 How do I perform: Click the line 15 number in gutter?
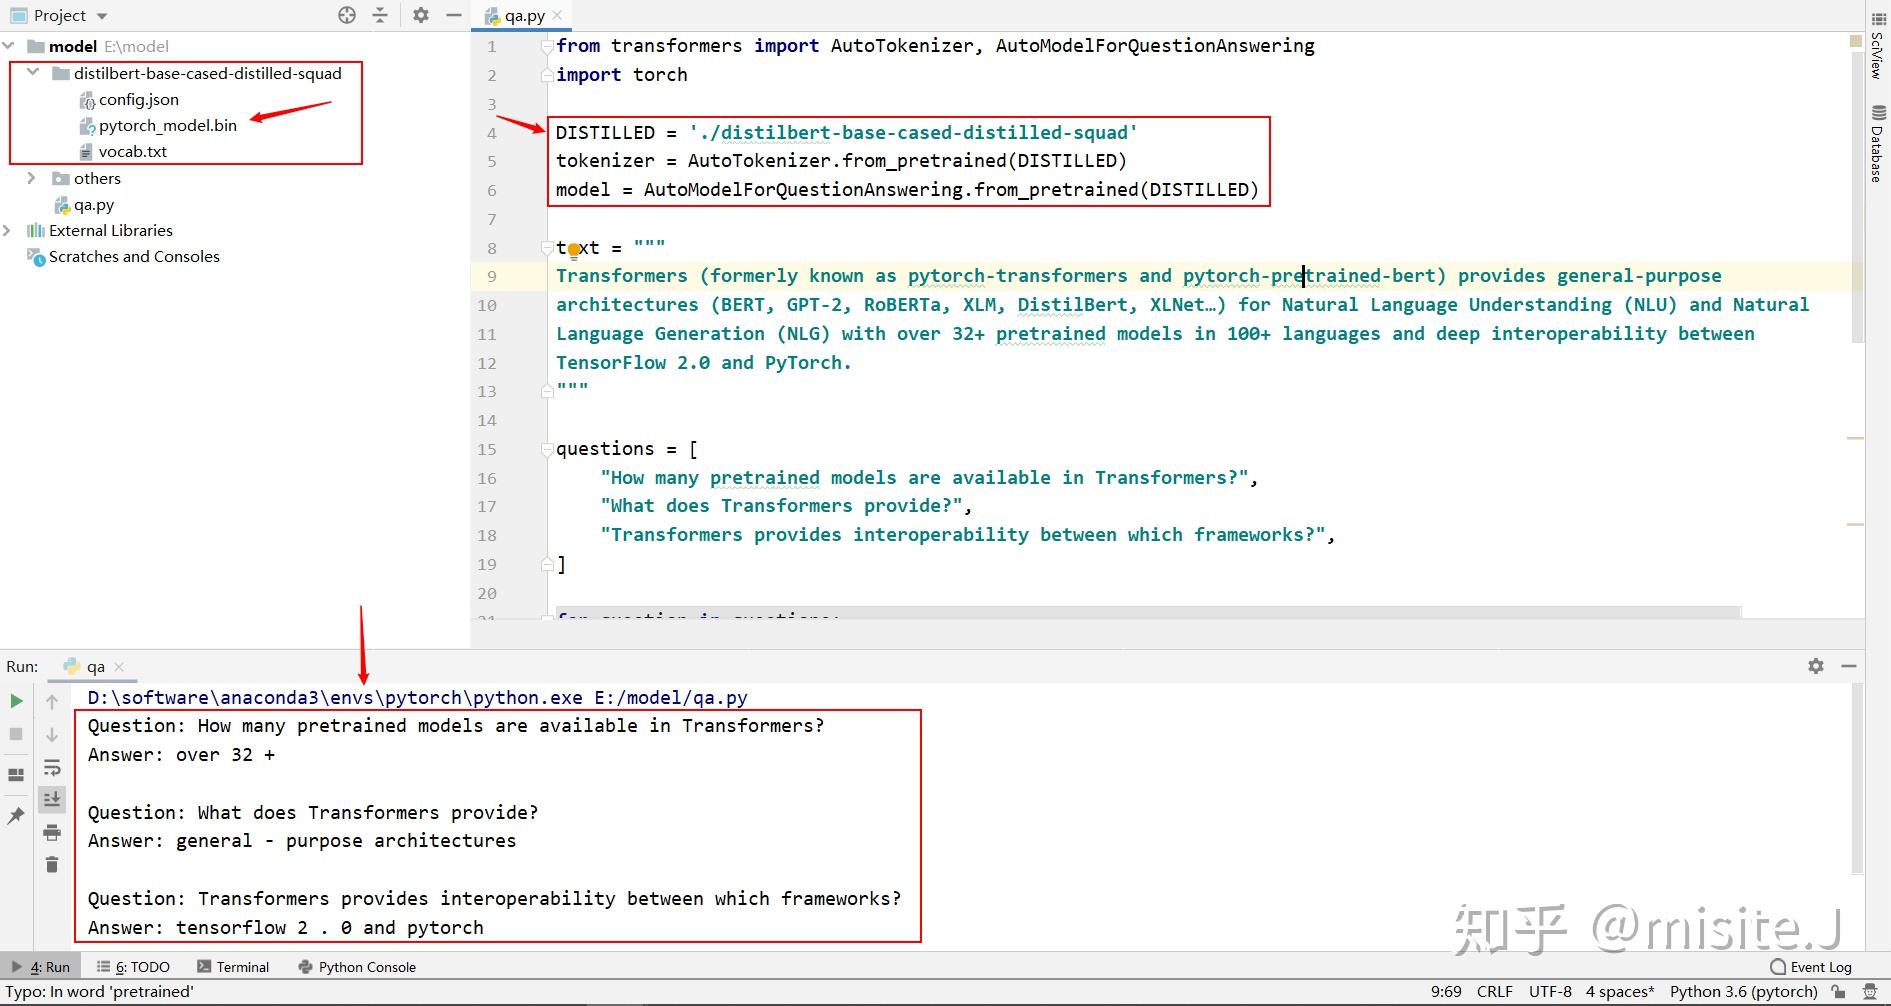[x=487, y=449]
